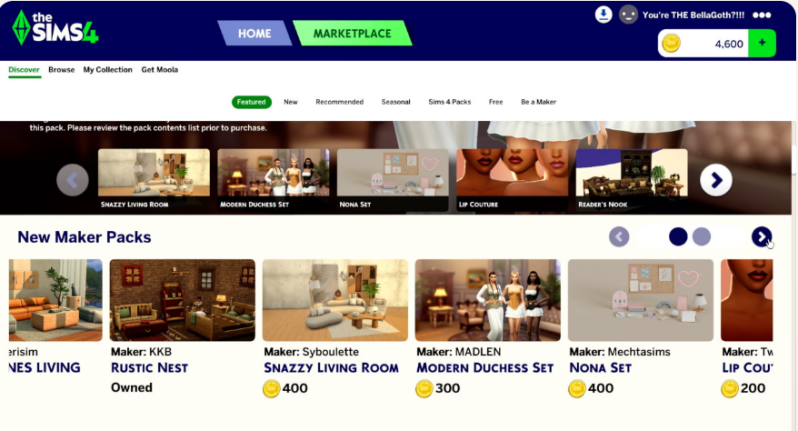Select the Featured filter pill
The image size is (798, 431).
tap(251, 102)
